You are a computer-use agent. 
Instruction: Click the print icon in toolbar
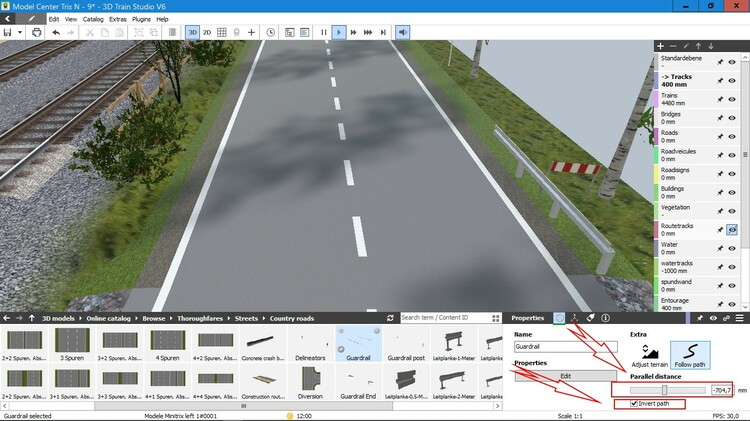pyautogui.click(x=36, y=32)
